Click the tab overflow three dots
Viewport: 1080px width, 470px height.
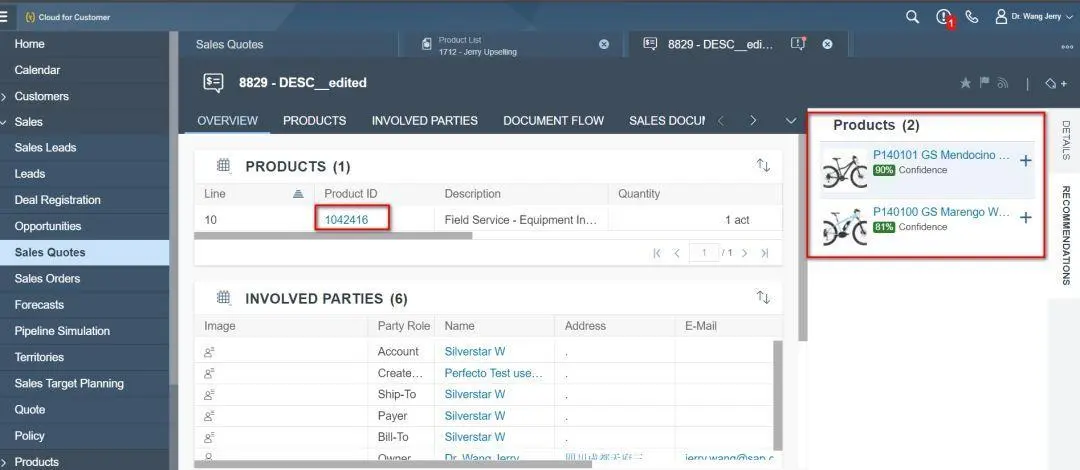click(x=1067, y=47)
